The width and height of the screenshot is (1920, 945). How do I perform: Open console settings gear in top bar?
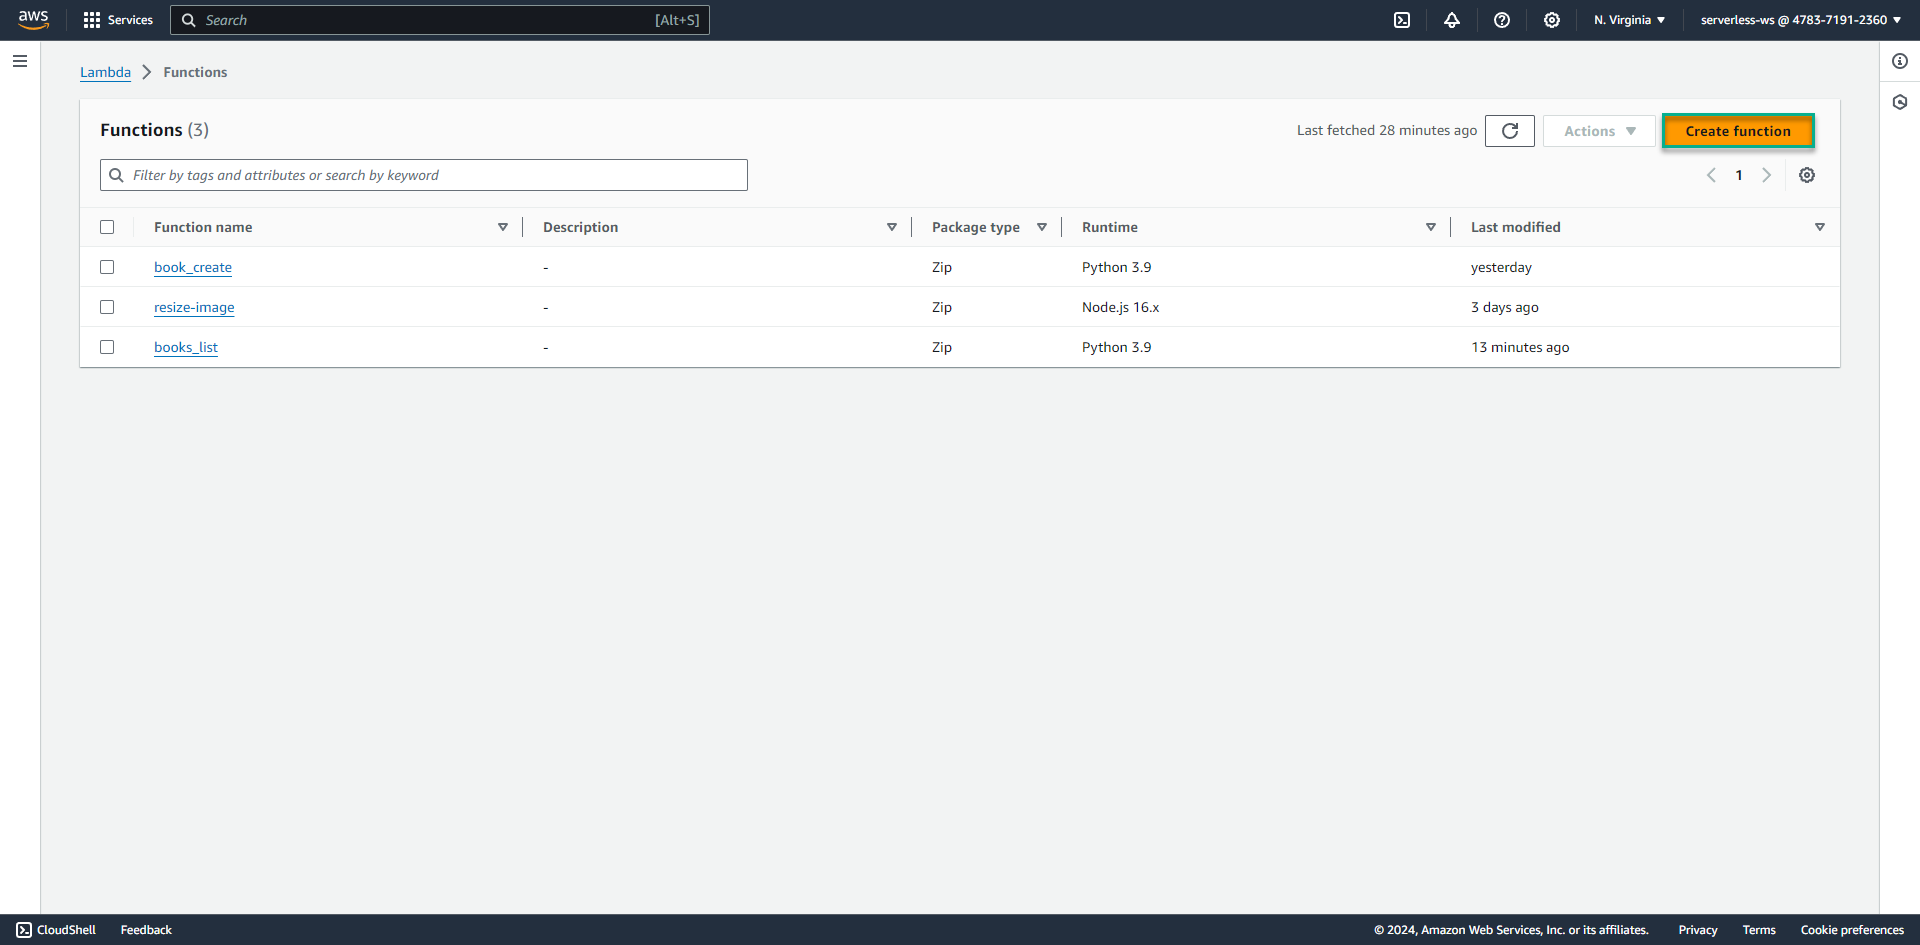[x=1552, y=20]
